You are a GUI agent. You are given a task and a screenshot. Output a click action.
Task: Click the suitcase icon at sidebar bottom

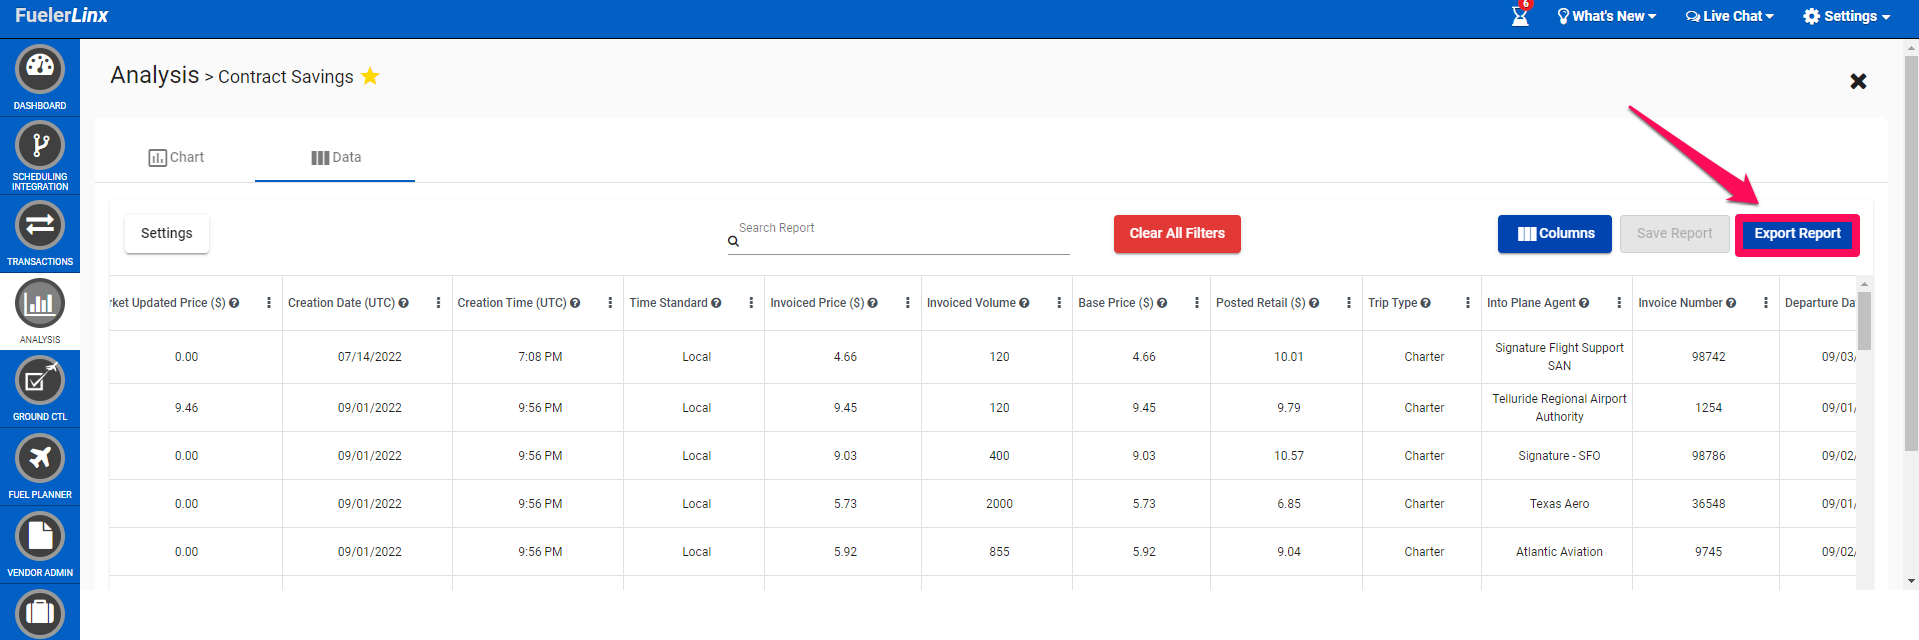(x=40, y=612)
